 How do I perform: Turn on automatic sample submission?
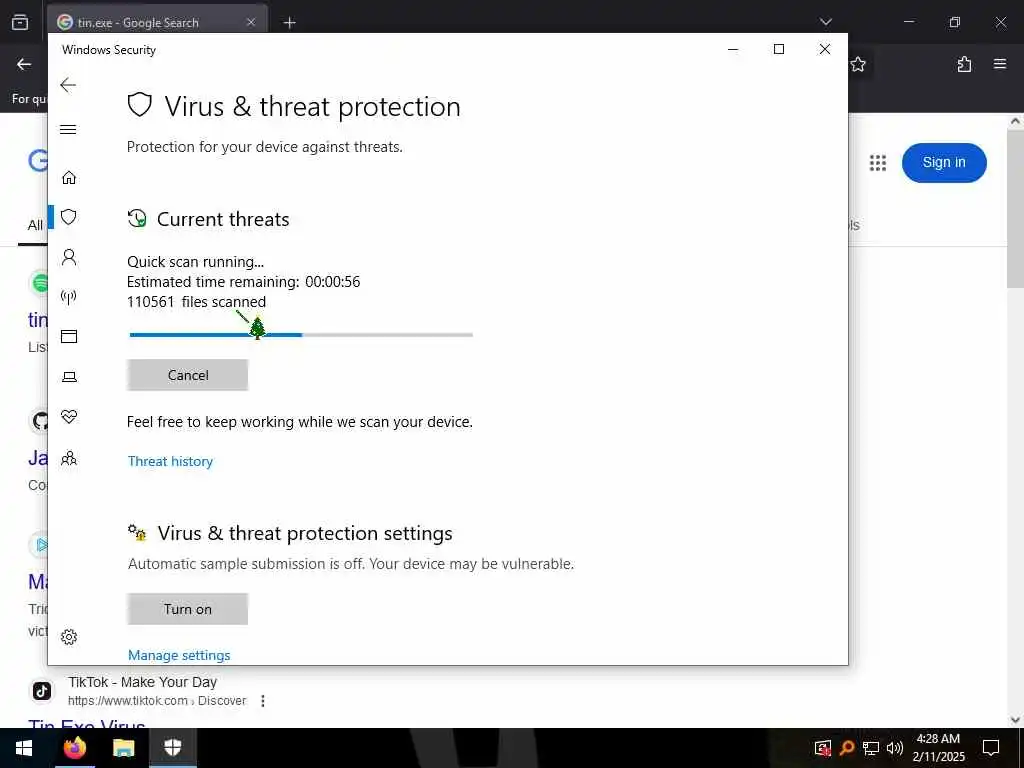[187, 609]
